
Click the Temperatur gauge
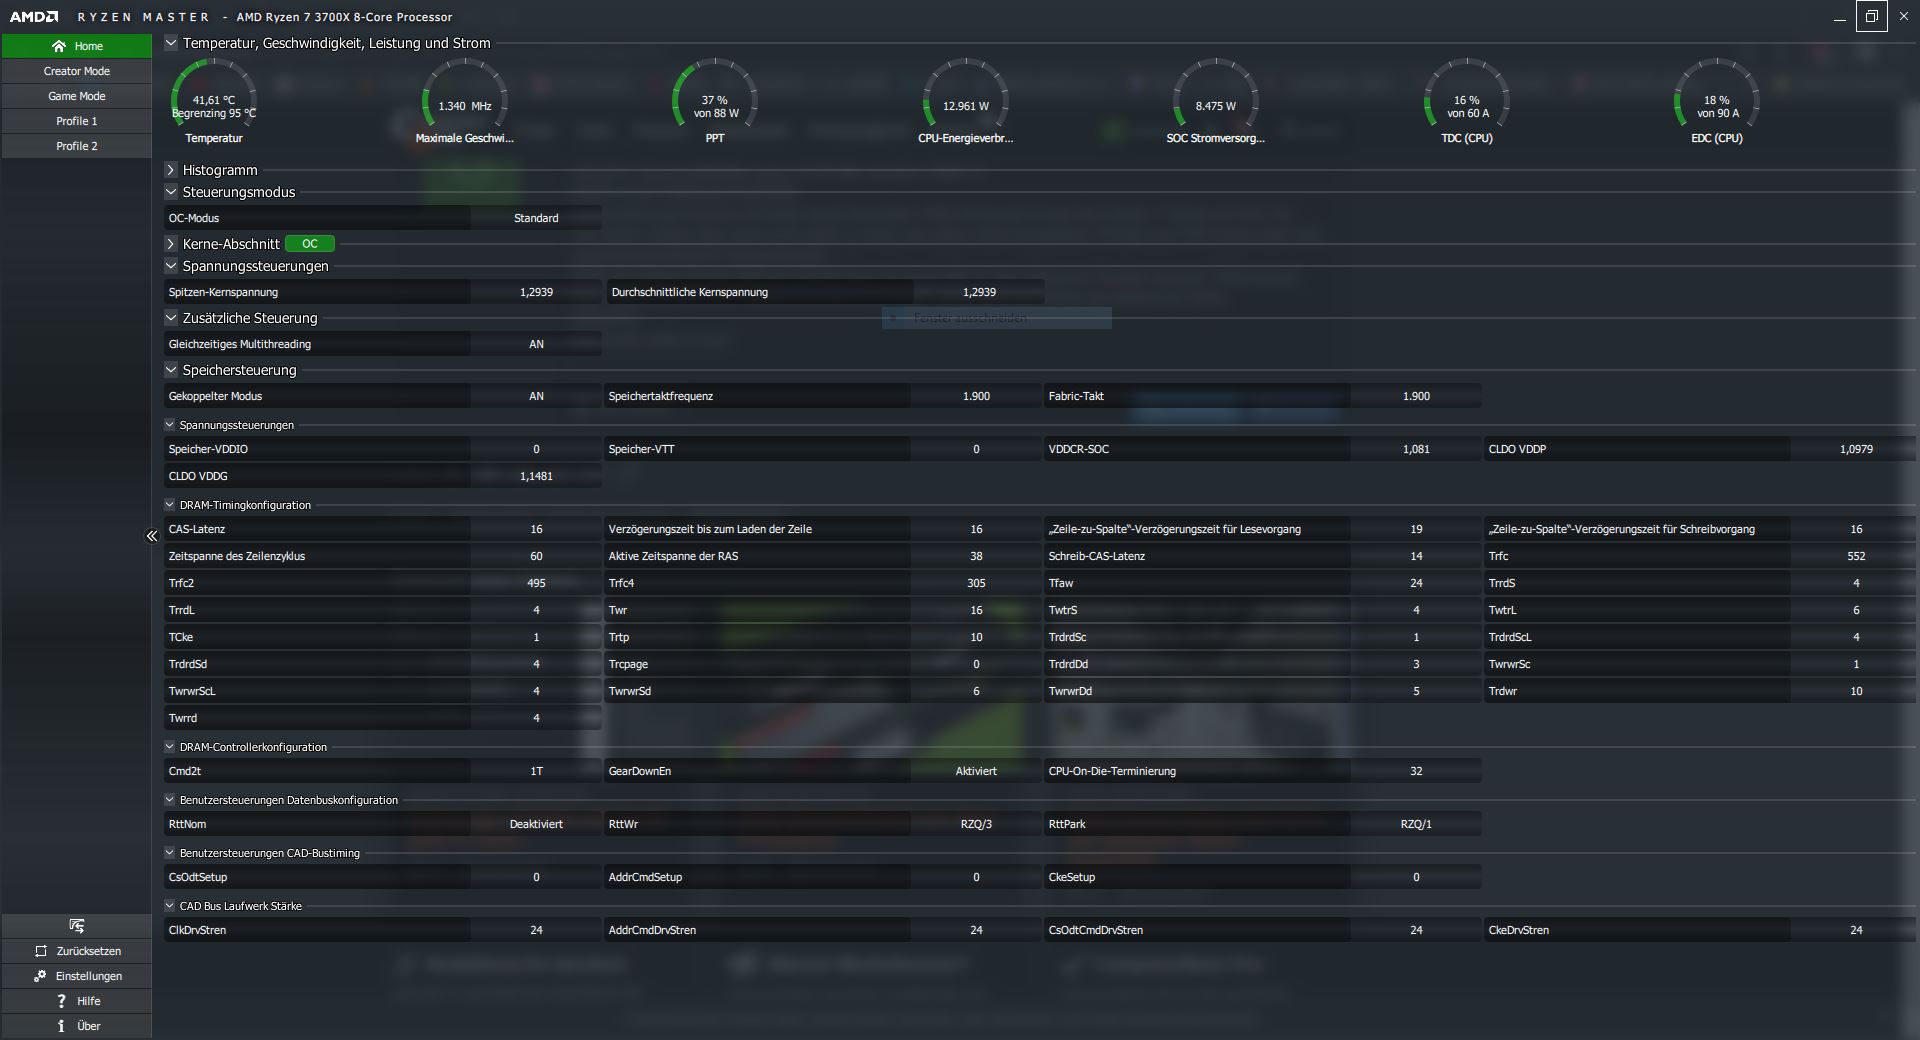pos(214,101)
